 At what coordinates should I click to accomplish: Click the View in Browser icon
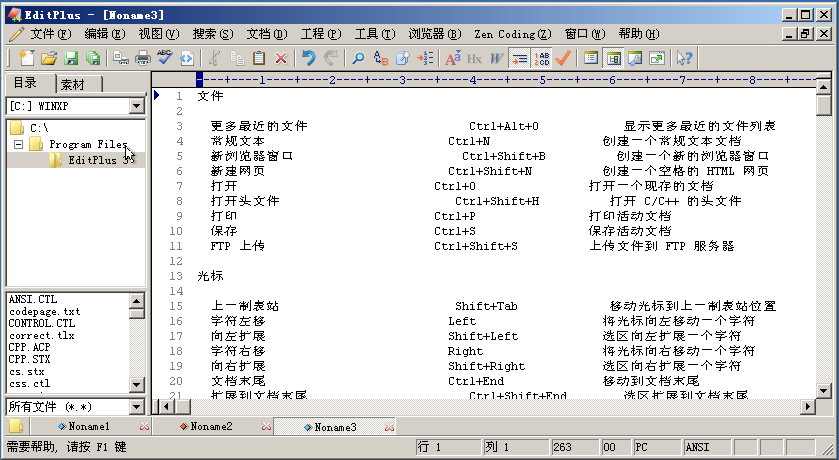[187, 58]
